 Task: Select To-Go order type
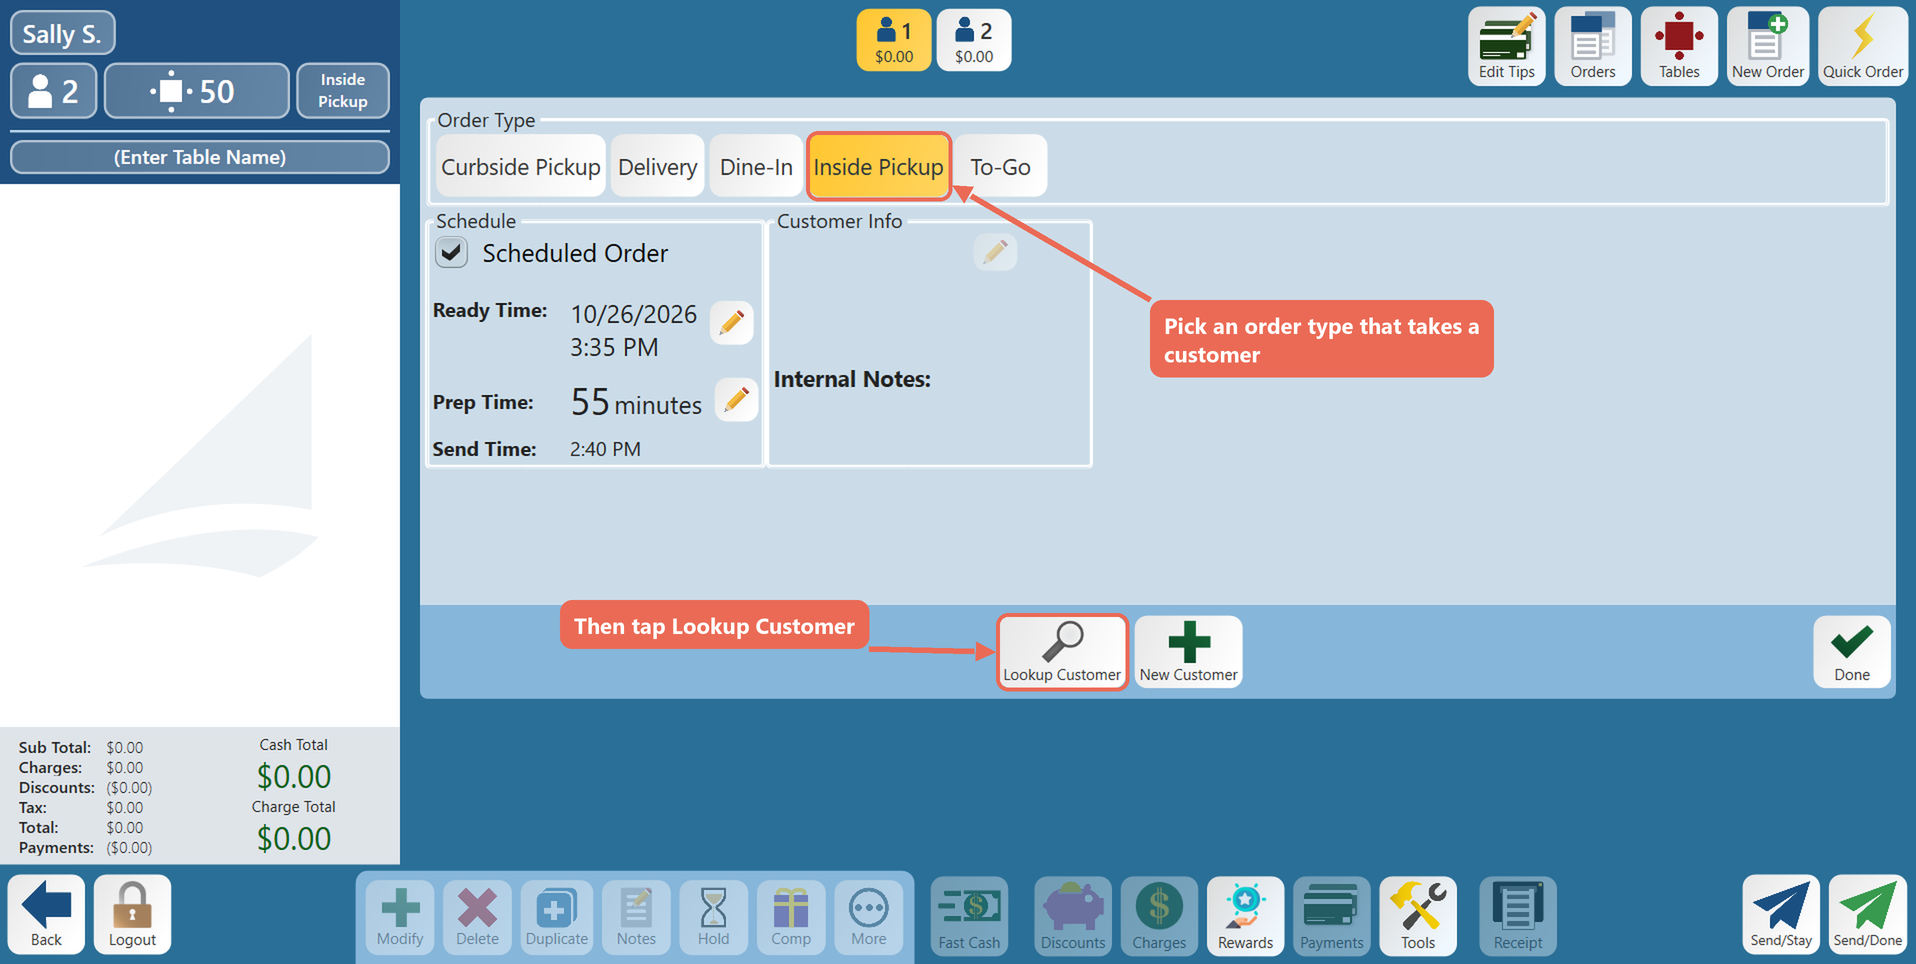(x=1000, y=167)
